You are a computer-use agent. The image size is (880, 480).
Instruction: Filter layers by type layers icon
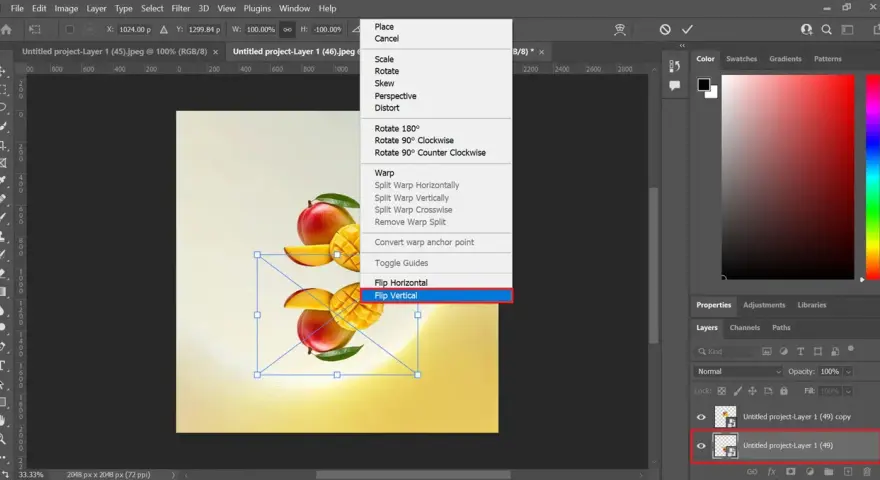800,351
